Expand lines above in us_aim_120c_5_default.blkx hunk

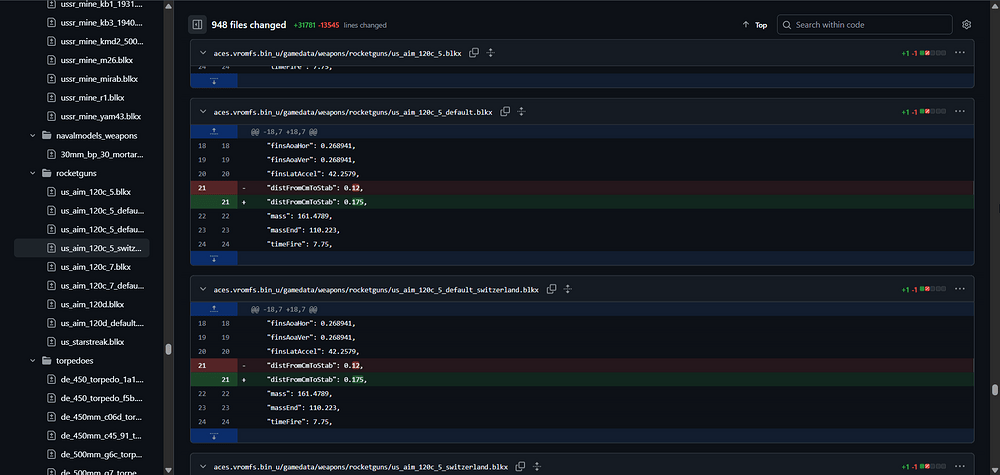(x=213, y=131)
